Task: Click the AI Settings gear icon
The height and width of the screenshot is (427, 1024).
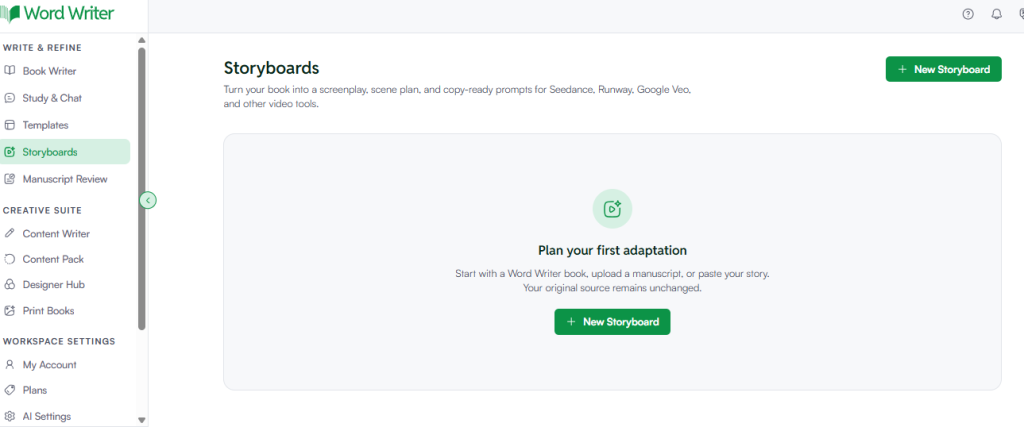Action: click(x=9, y=416)
